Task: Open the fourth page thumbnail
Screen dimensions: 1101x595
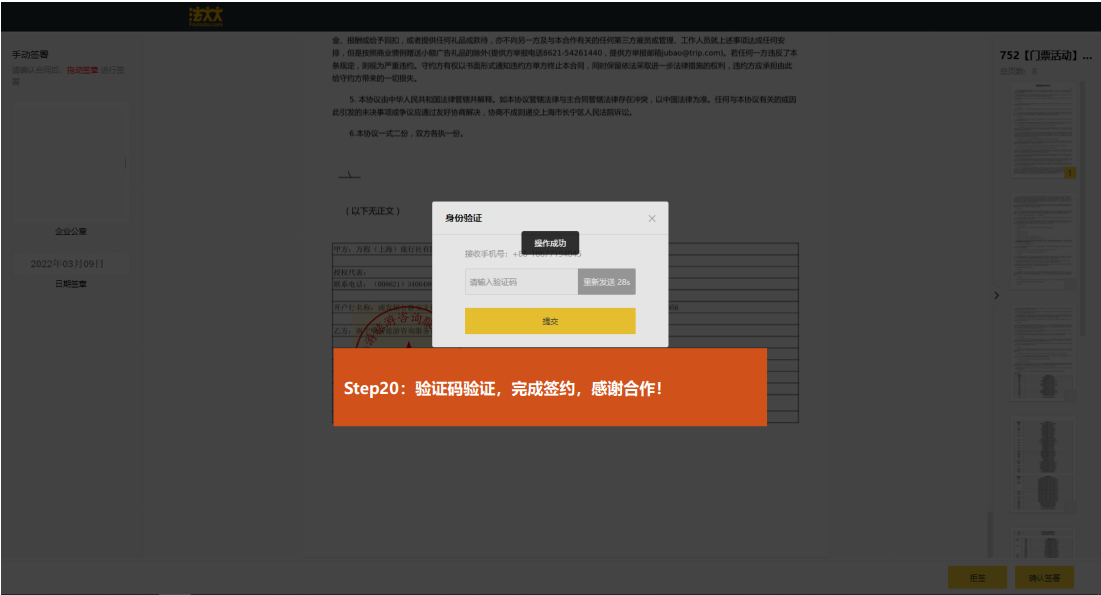Action: click(x=1041, y=460)
